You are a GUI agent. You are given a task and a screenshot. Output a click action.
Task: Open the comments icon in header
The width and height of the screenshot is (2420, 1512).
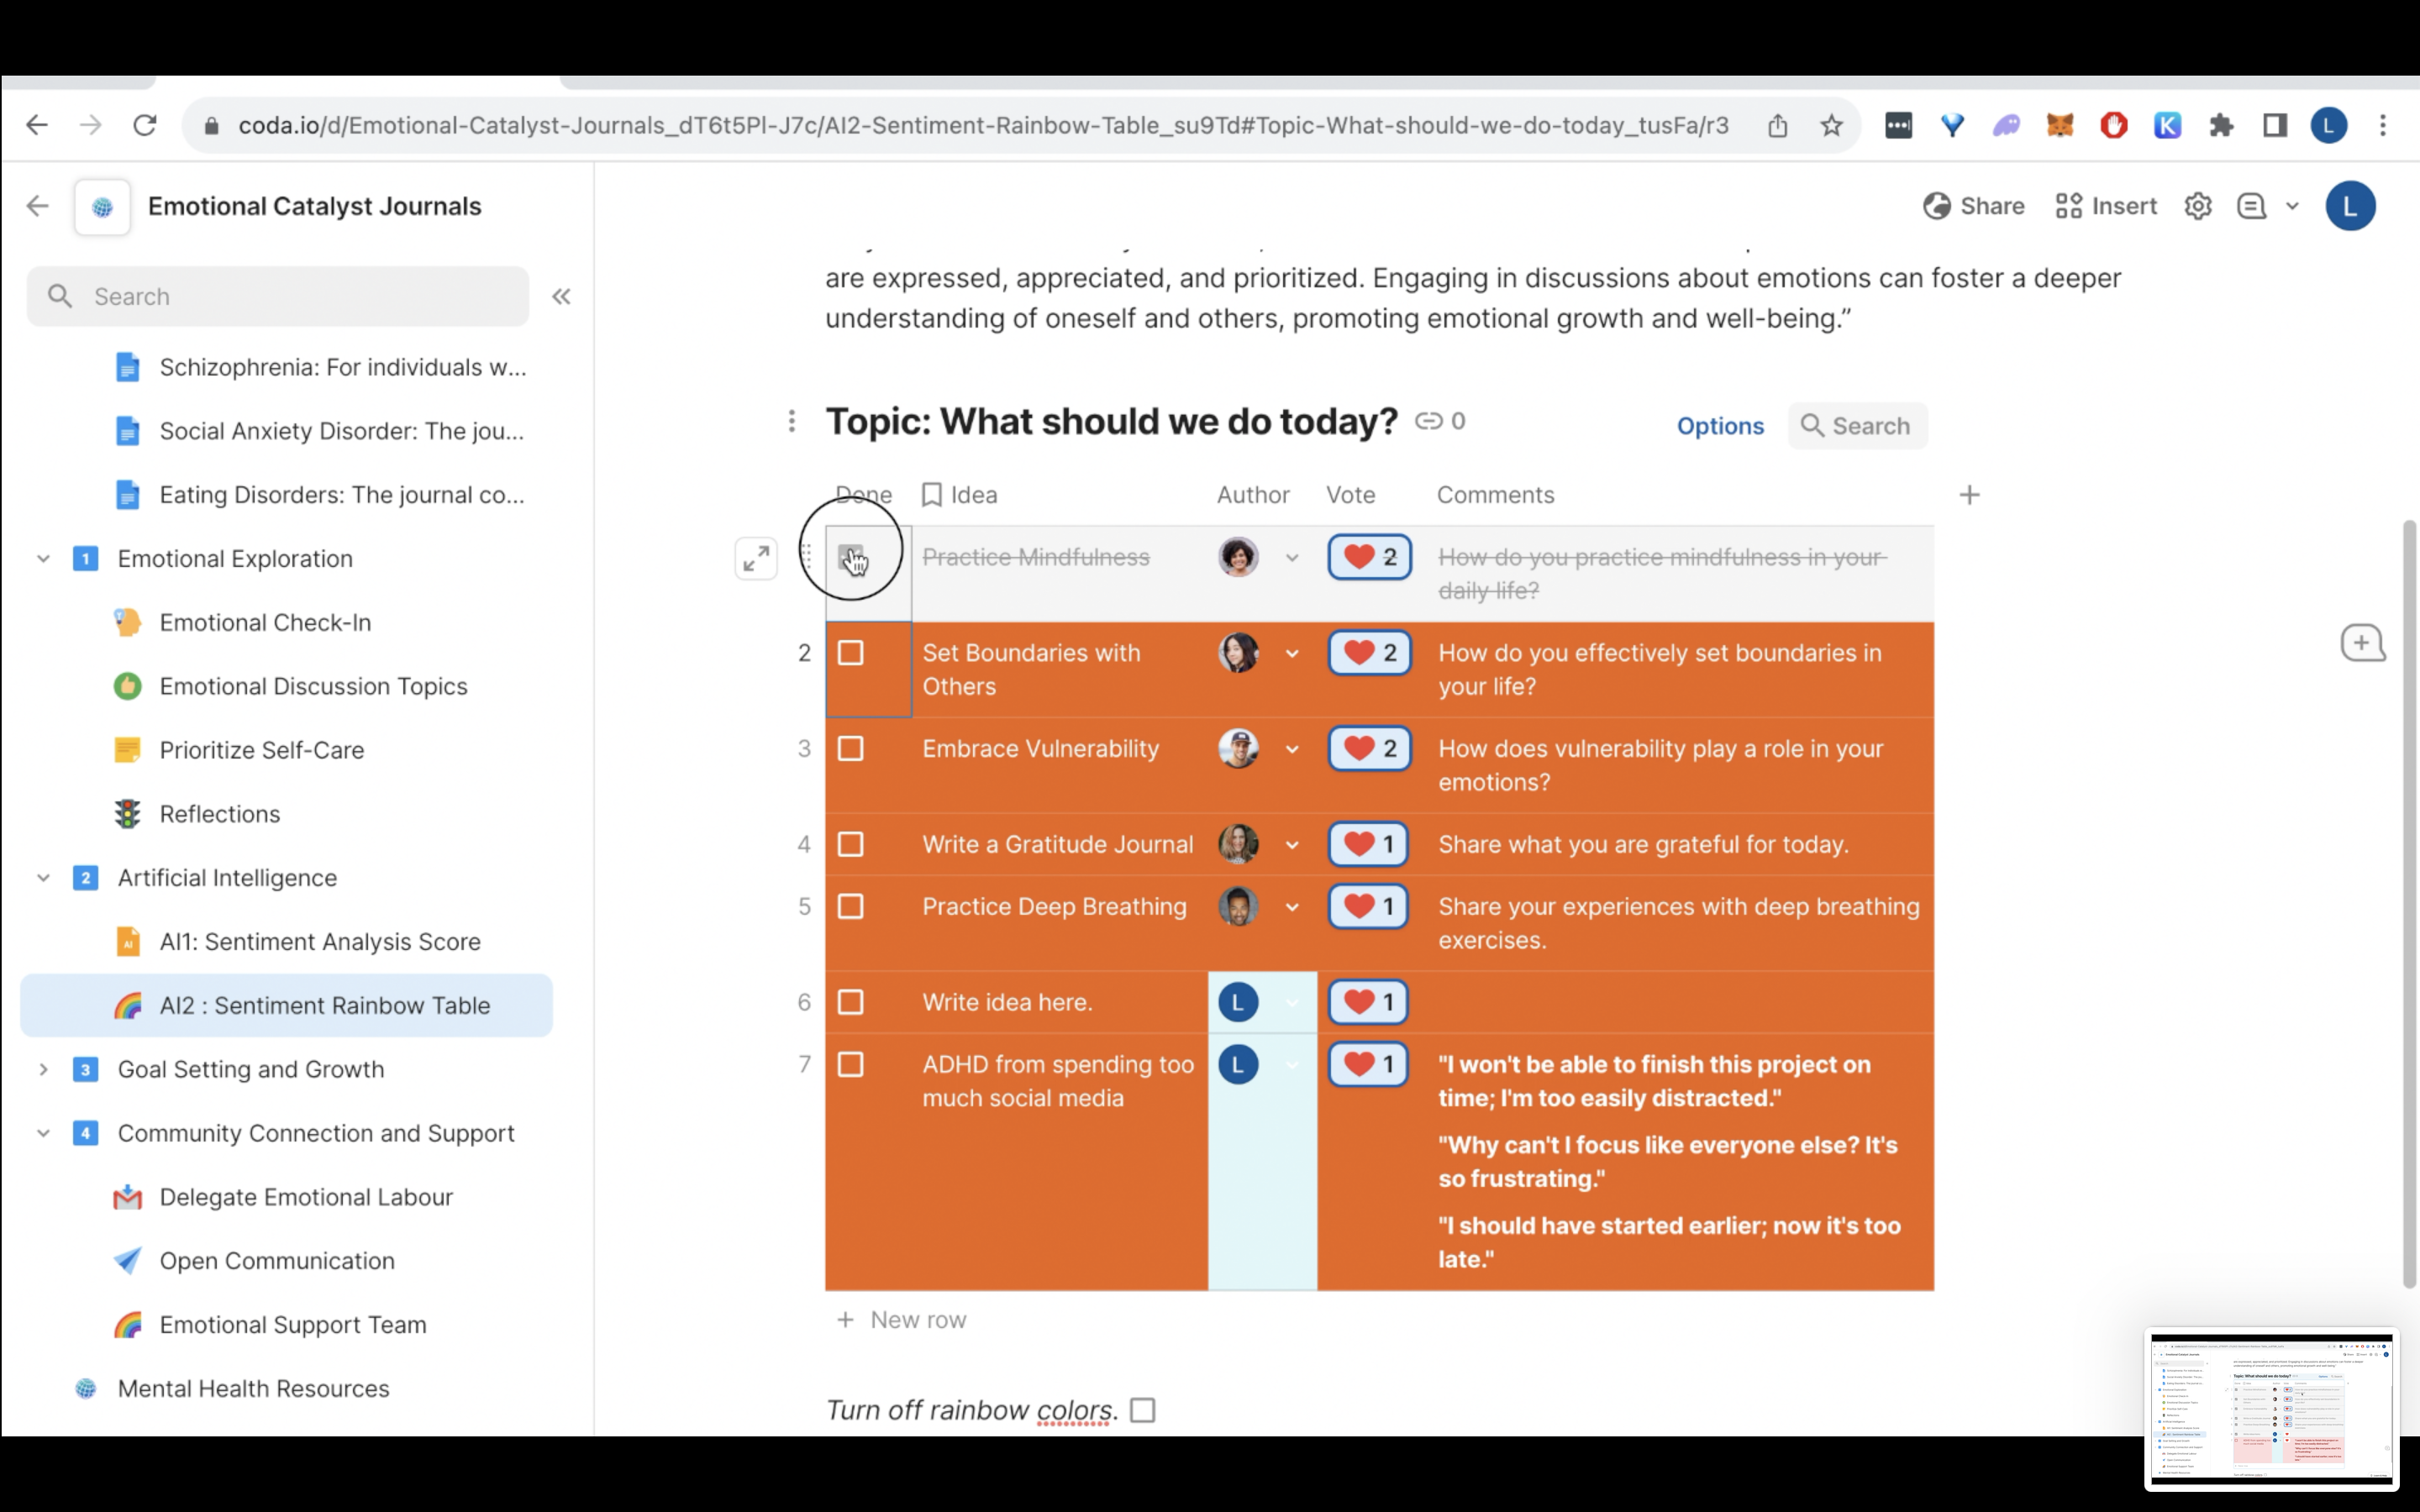tap(2251, 207)
